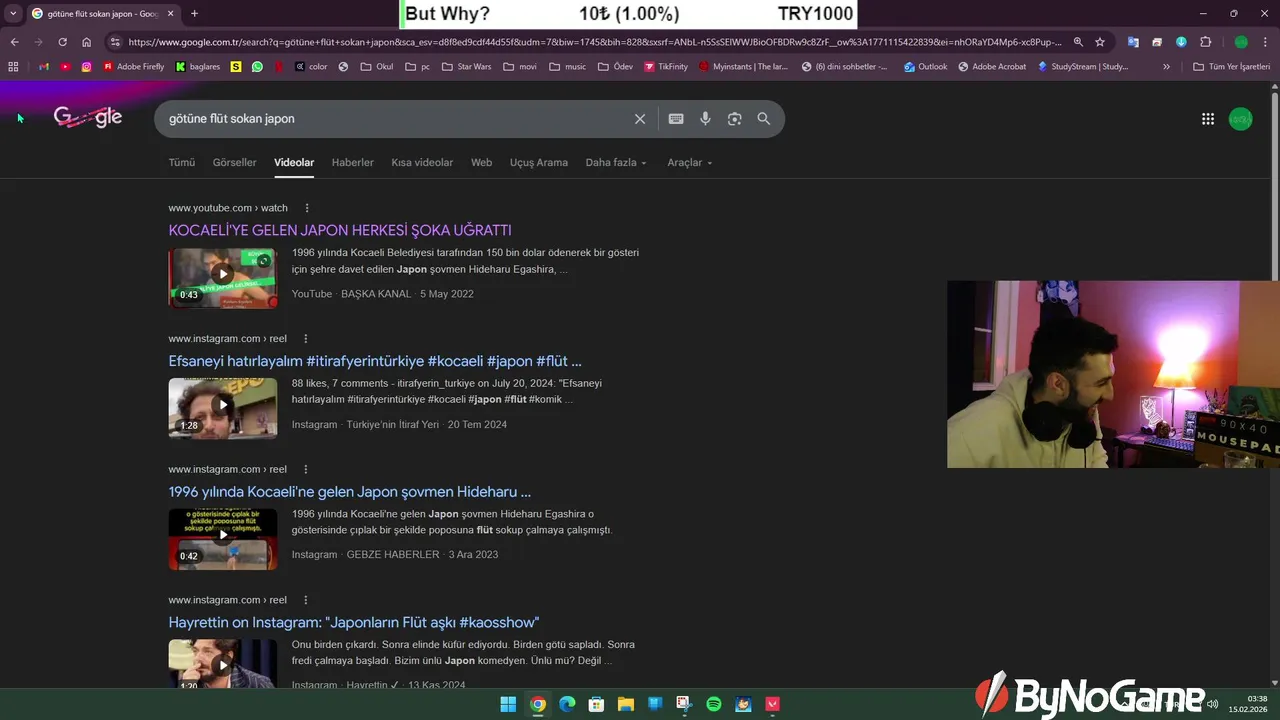The height and width of the screenshot is (720, 1280).
Task: Open Spotify from the taskbar
Action: (714, 704)
